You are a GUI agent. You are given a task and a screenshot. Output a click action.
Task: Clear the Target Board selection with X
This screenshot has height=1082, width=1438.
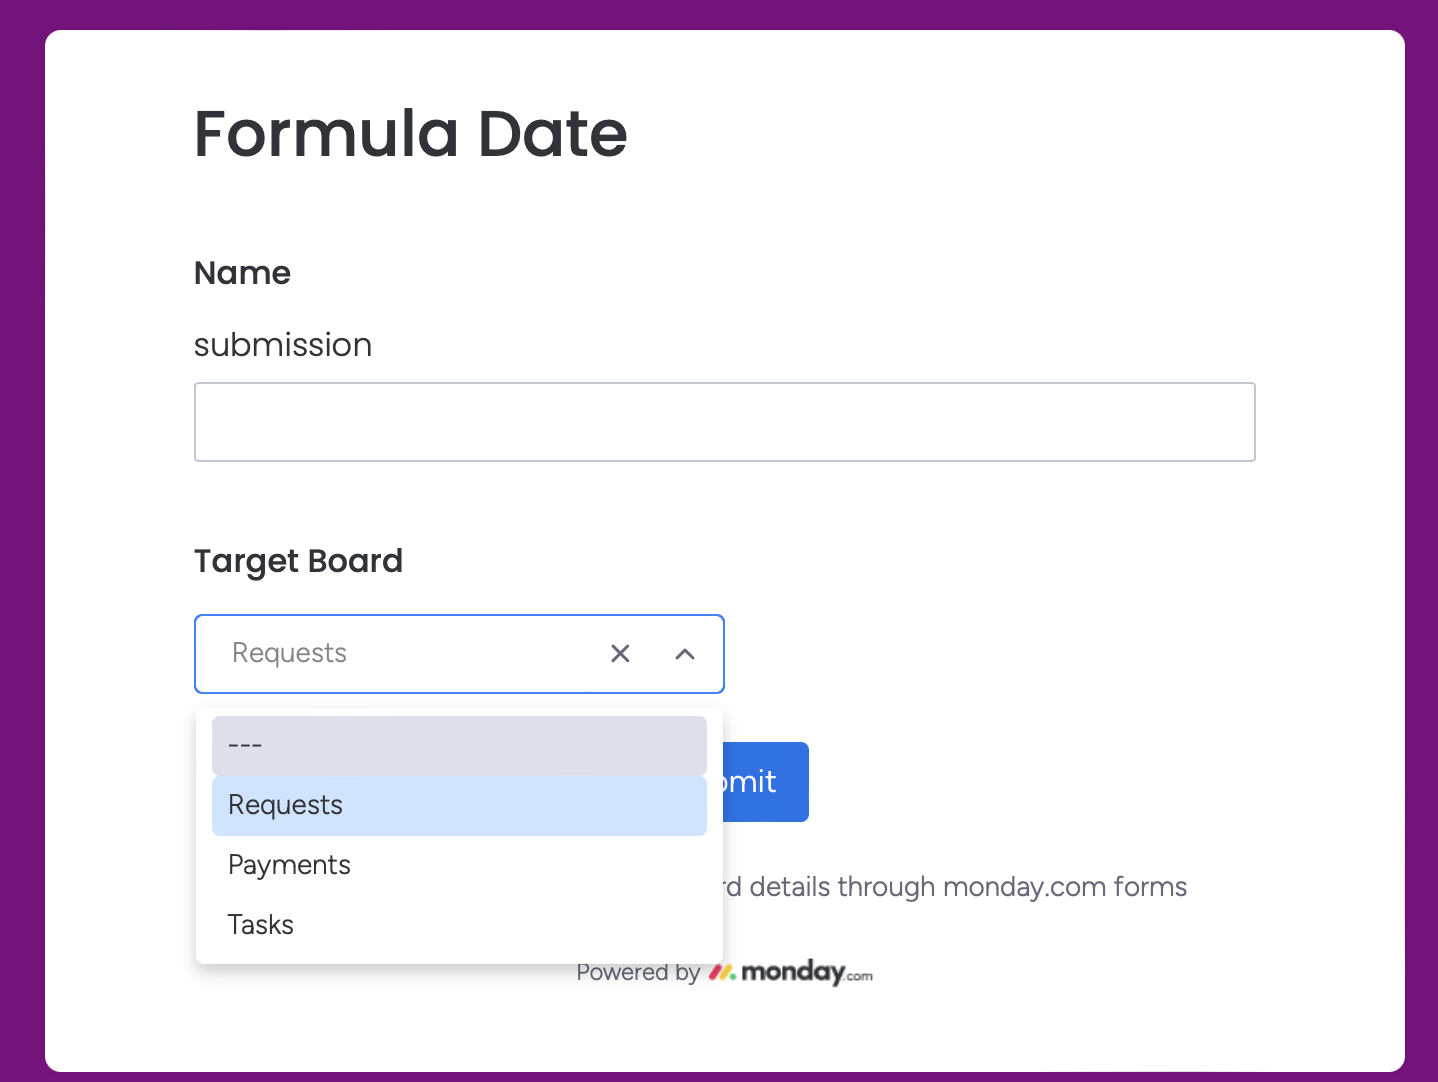[620, 654]
